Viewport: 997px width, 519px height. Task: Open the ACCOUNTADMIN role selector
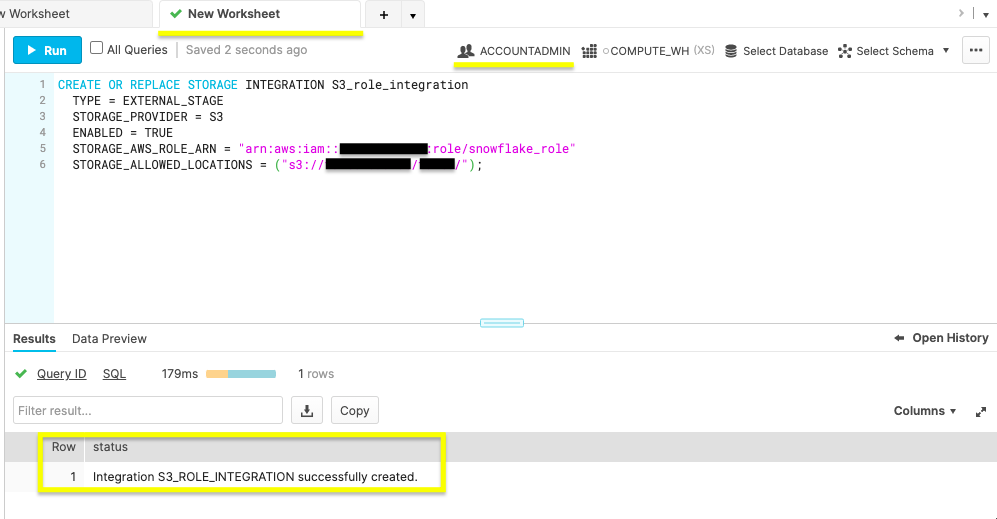(514, 51)
